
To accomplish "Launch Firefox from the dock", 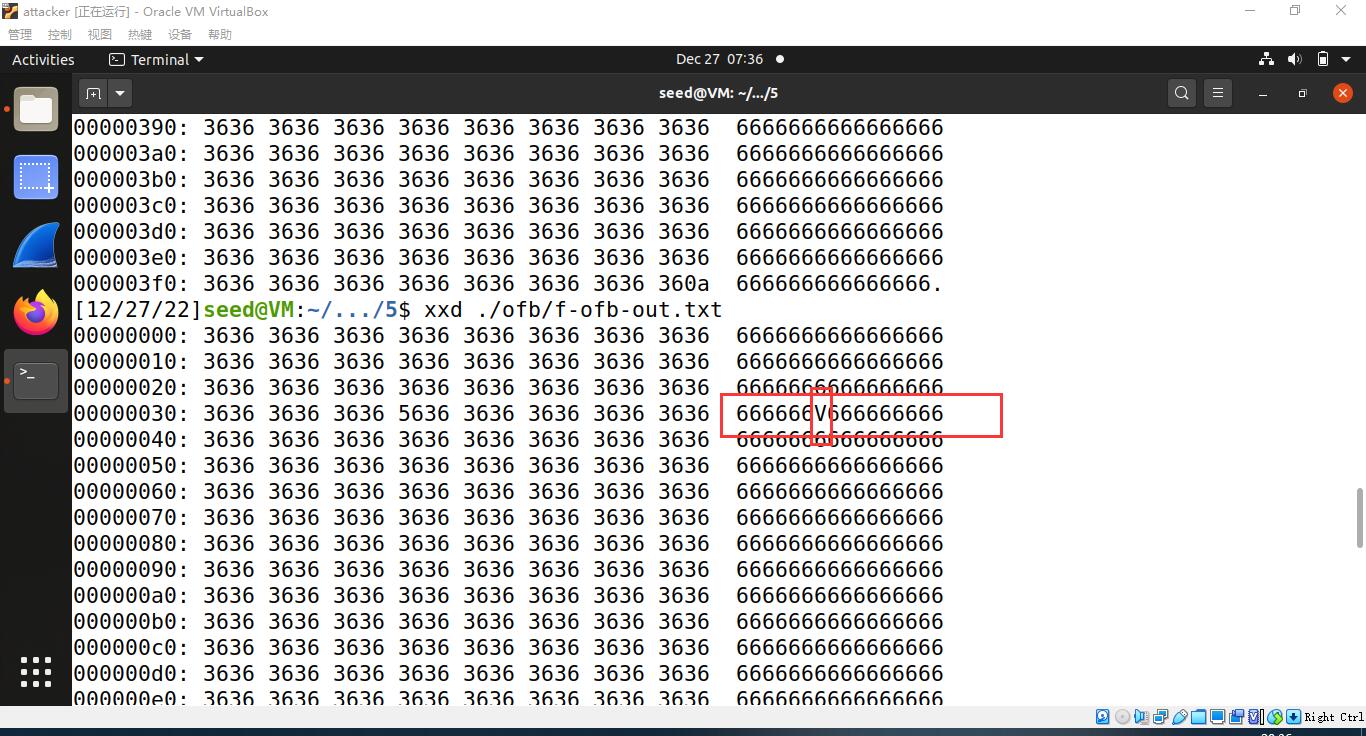I will point(36,312).
